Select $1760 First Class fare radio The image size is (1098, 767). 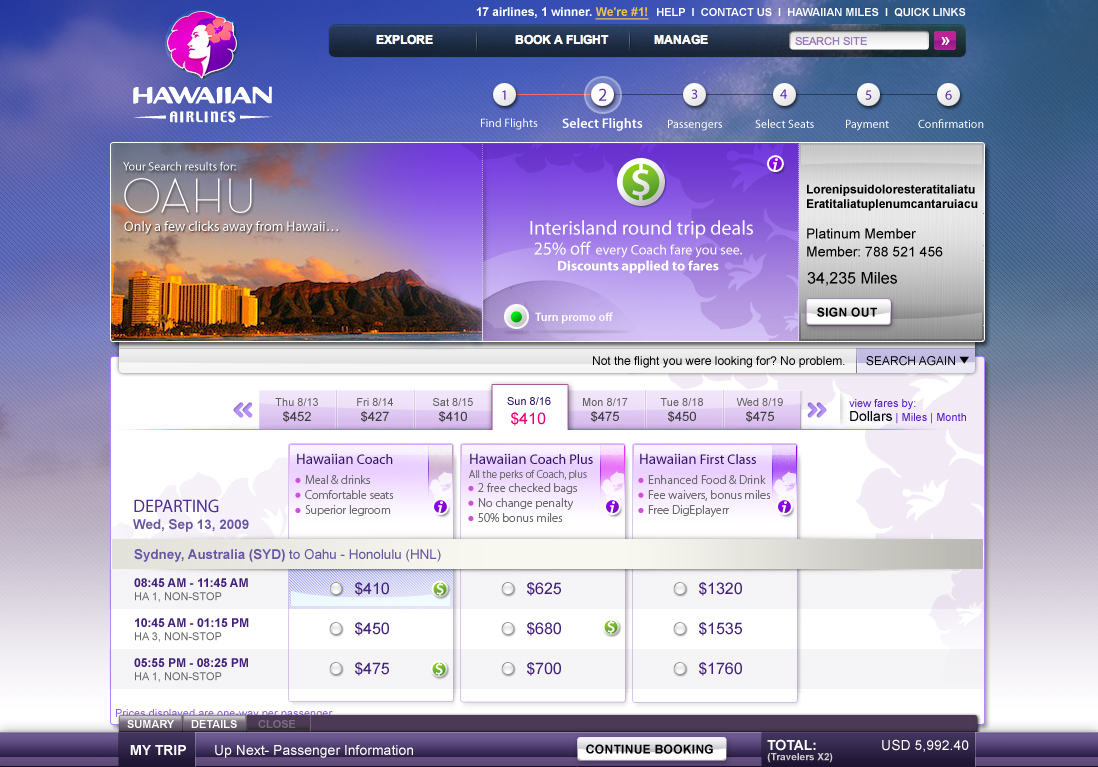point(680,669)
